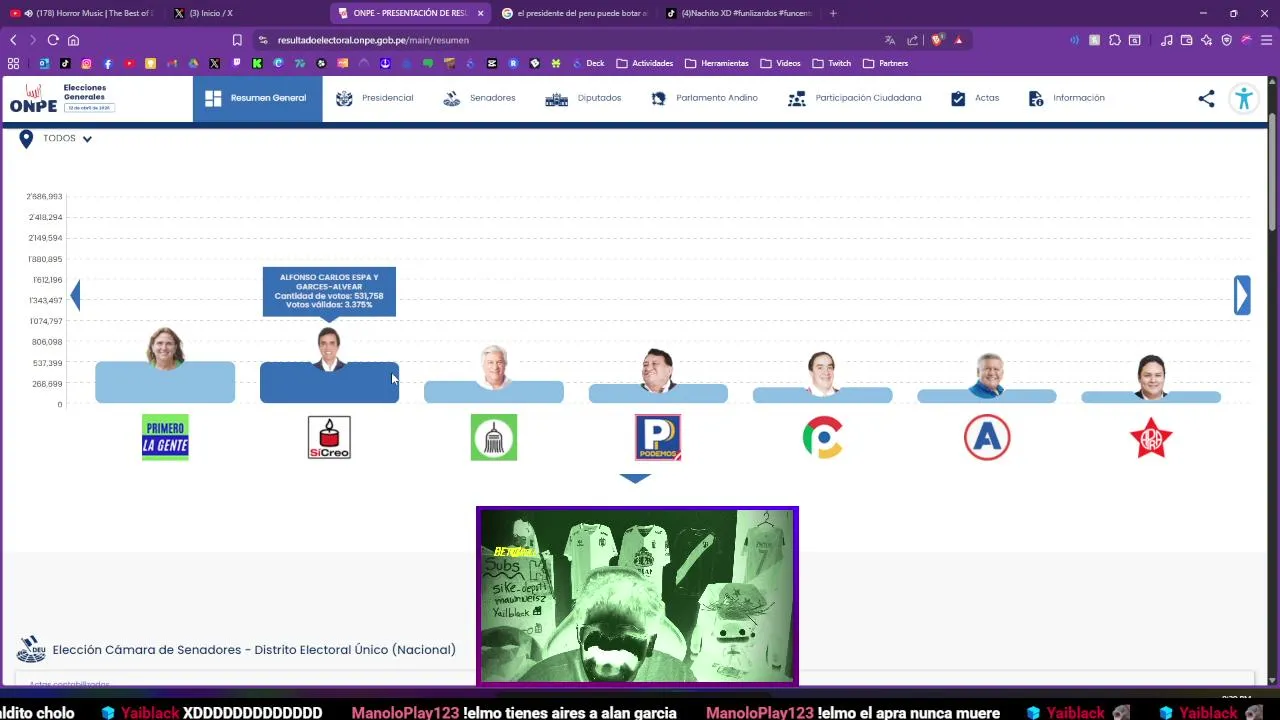Select the red star APRA party logo
1280x720 pixels.
coord(1151,438)
